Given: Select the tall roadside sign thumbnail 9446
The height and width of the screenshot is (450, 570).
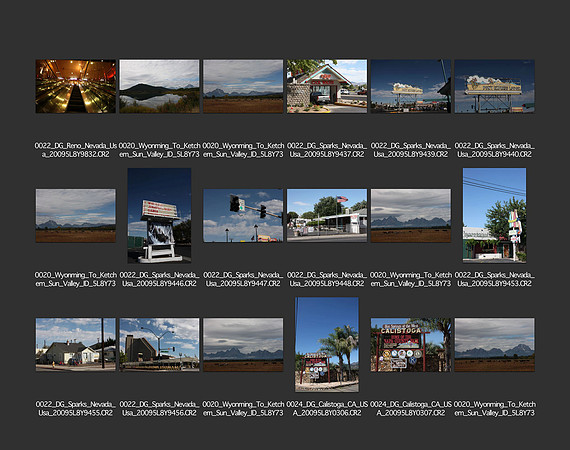Looking at the screenshot, I should [x=159, y=216].
